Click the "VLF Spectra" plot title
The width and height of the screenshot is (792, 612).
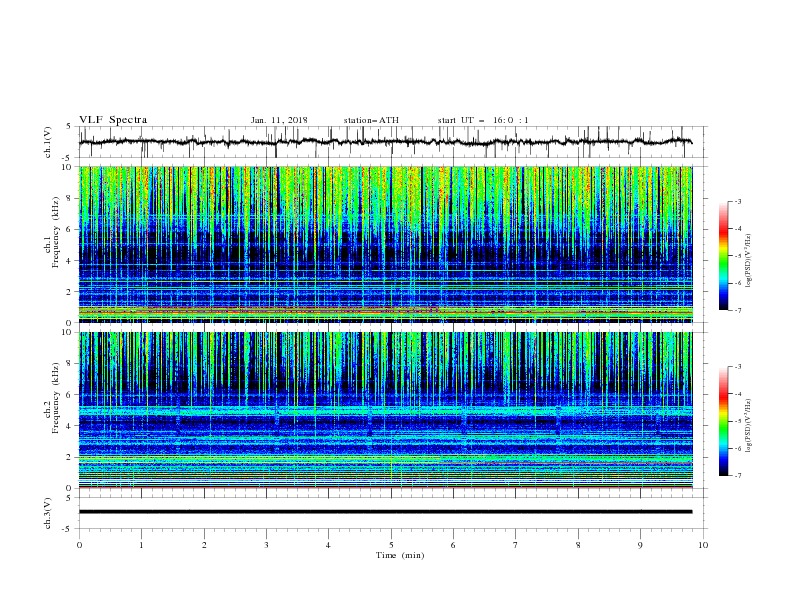tap(113, 120)
